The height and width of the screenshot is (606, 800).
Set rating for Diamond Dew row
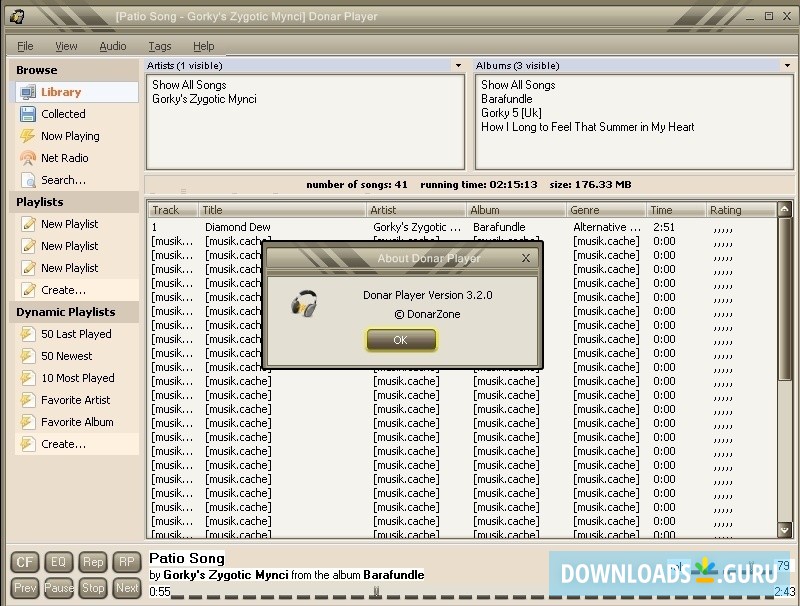tap(723, 230)
